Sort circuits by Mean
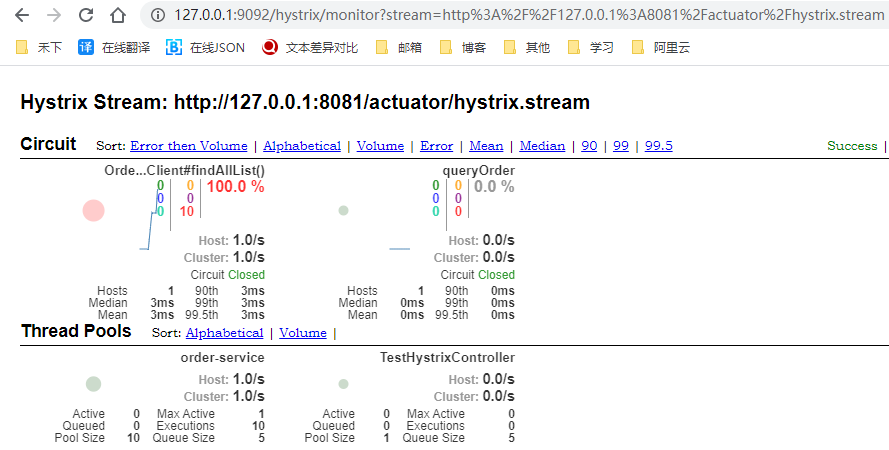Viewport: 889px width, 450px height. click(x=486, y=146)
